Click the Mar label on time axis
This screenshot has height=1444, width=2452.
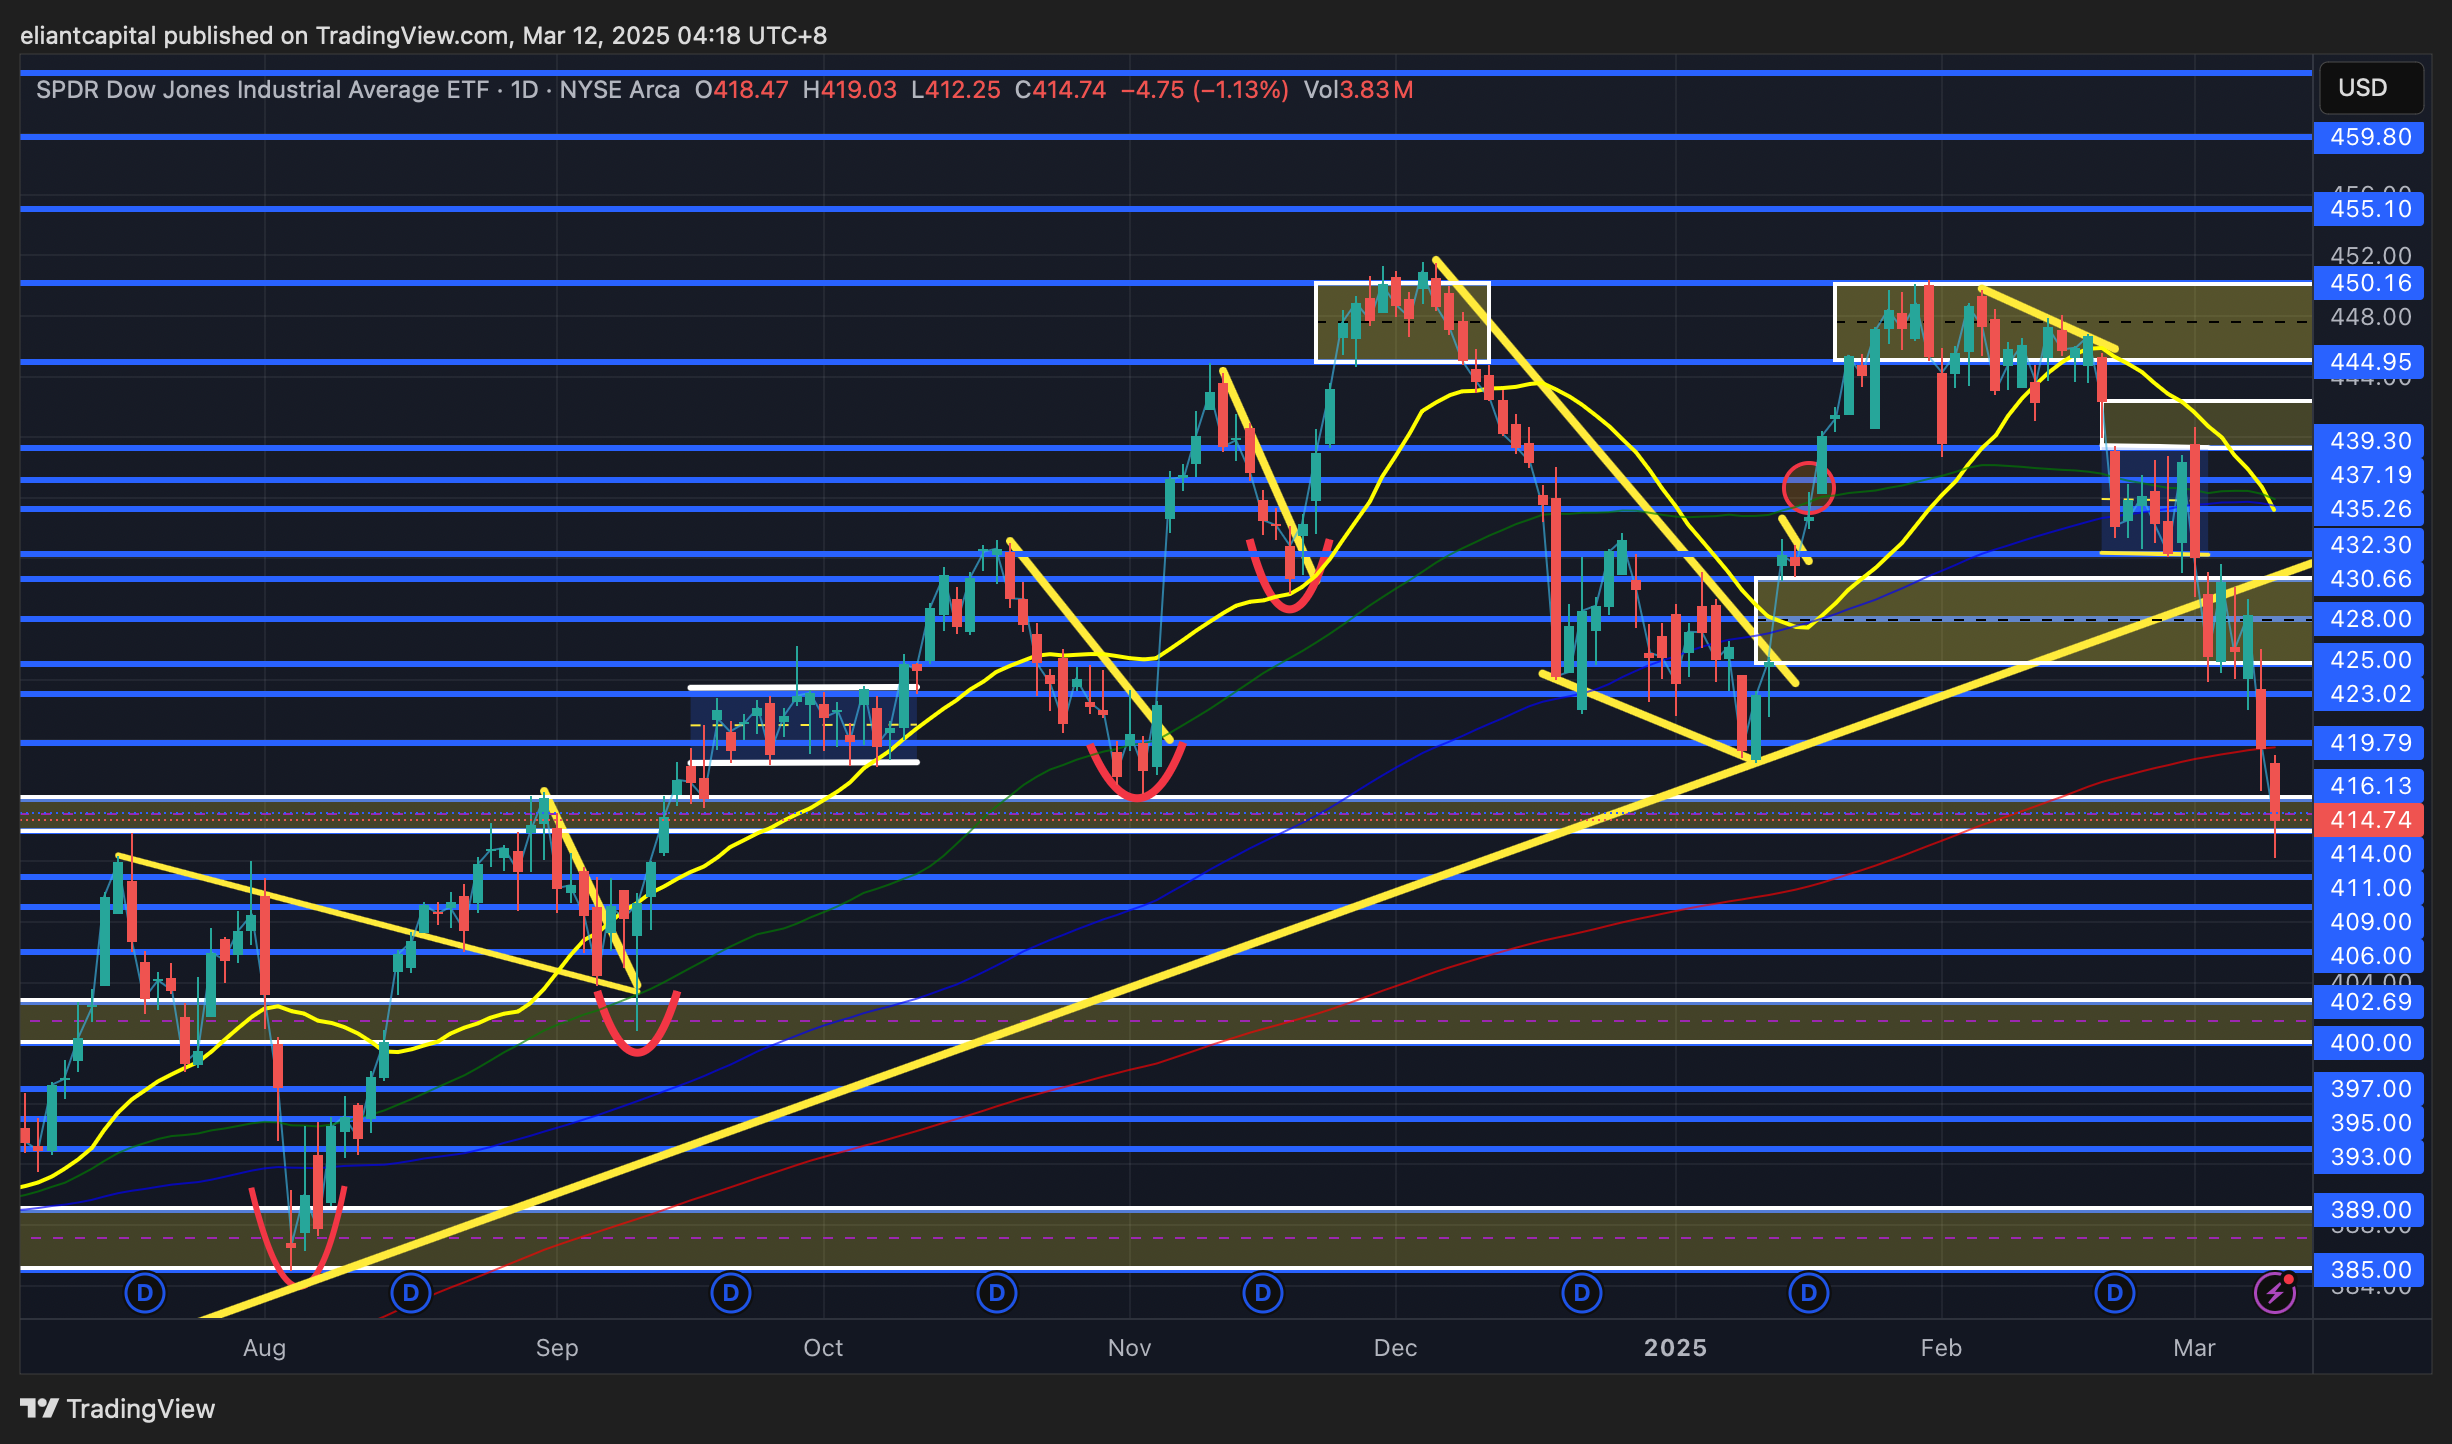[x=2194, y=1348]
